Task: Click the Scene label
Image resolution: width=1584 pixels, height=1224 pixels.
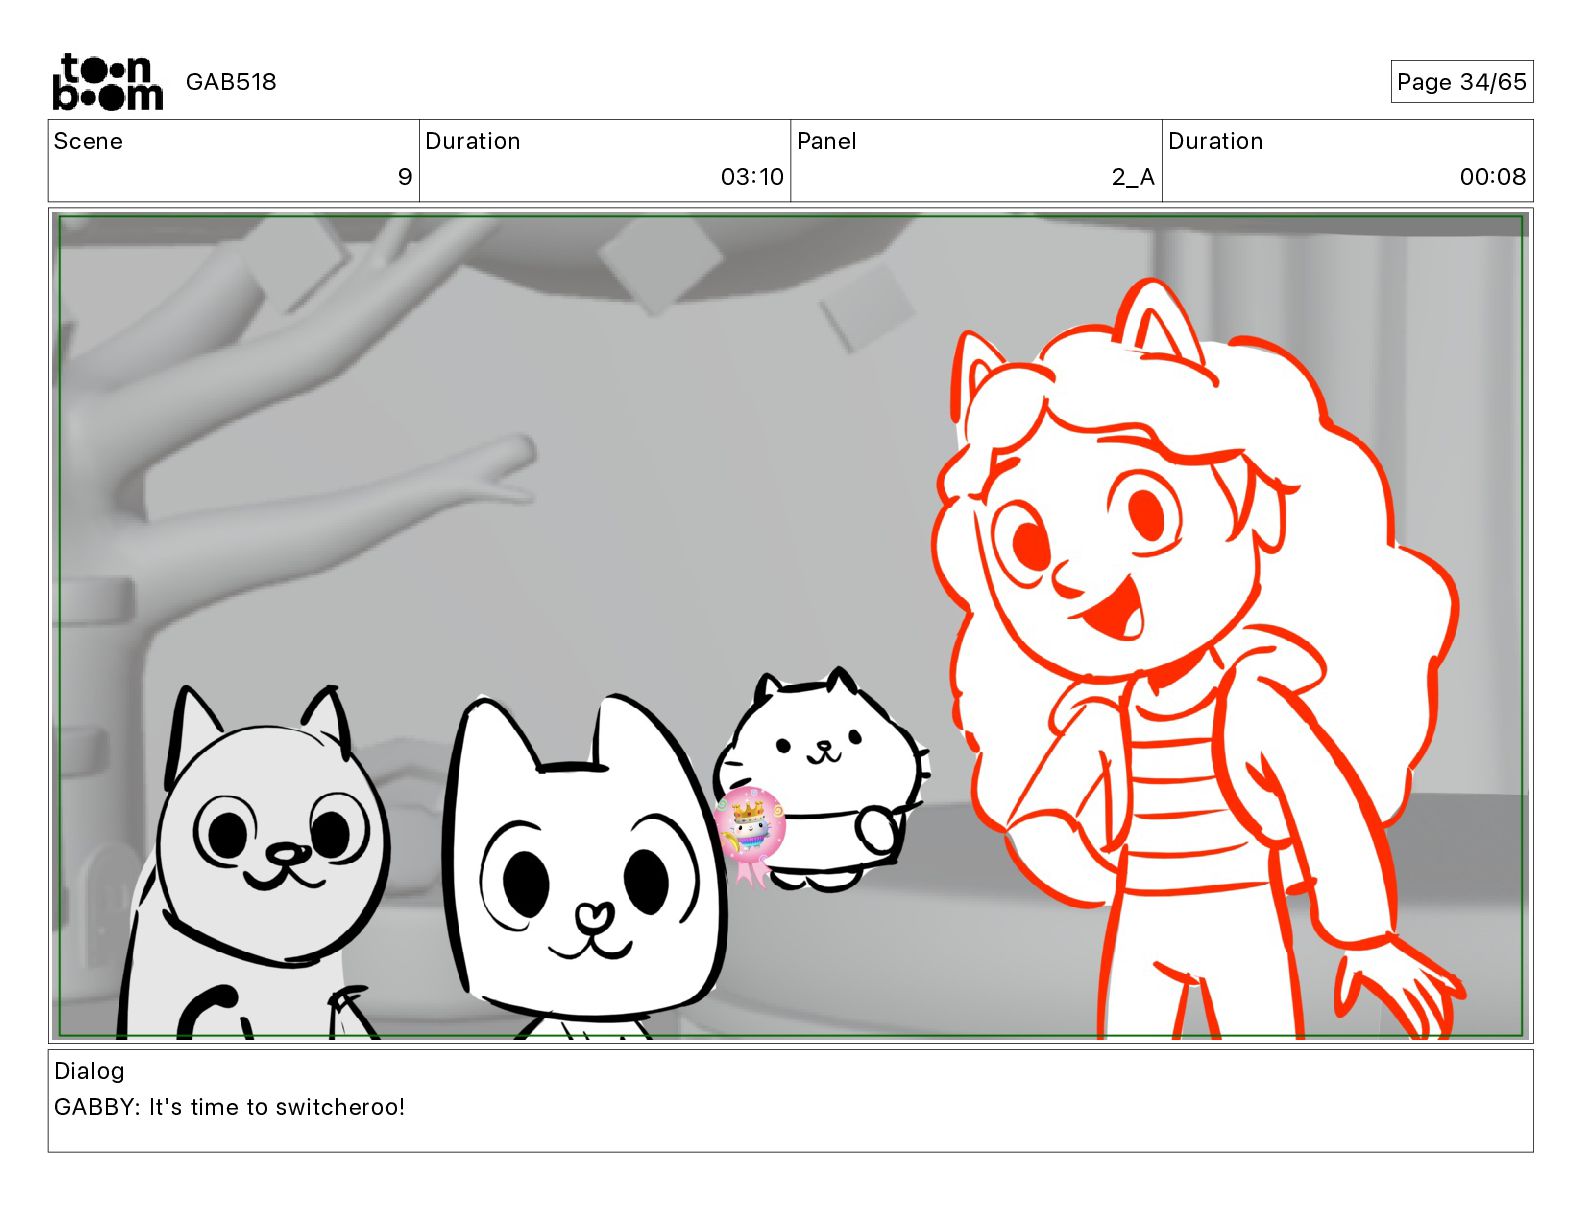Action: point(88,141)
